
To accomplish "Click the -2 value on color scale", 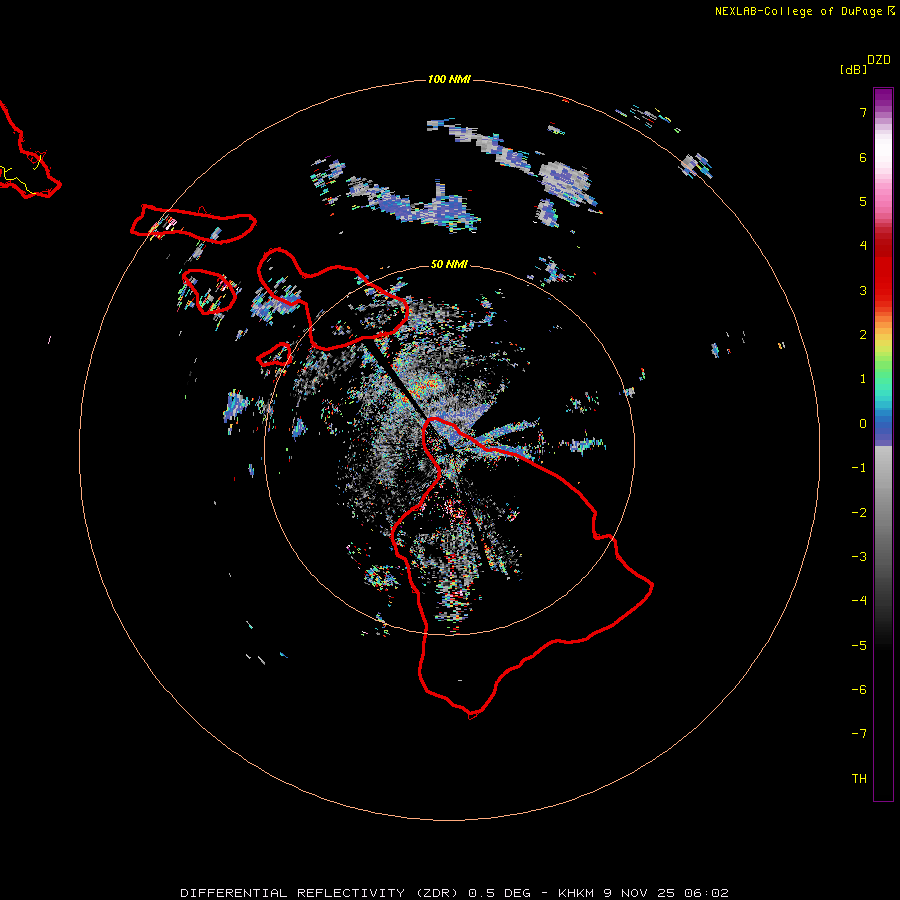I will (x=859, y=513).
